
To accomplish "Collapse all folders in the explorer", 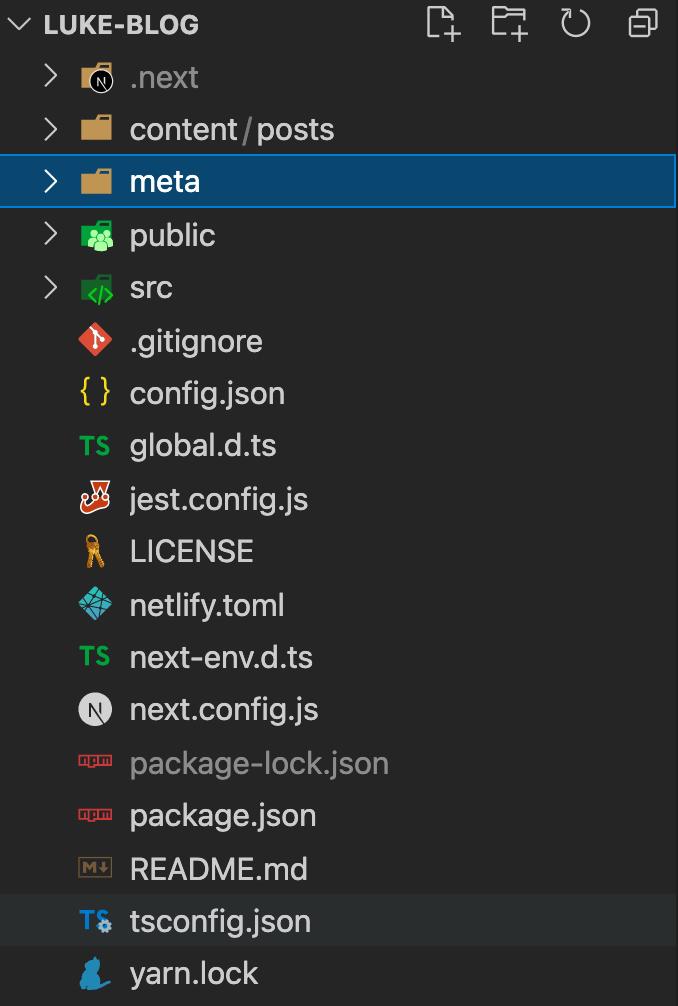I will tap(643, 24).
